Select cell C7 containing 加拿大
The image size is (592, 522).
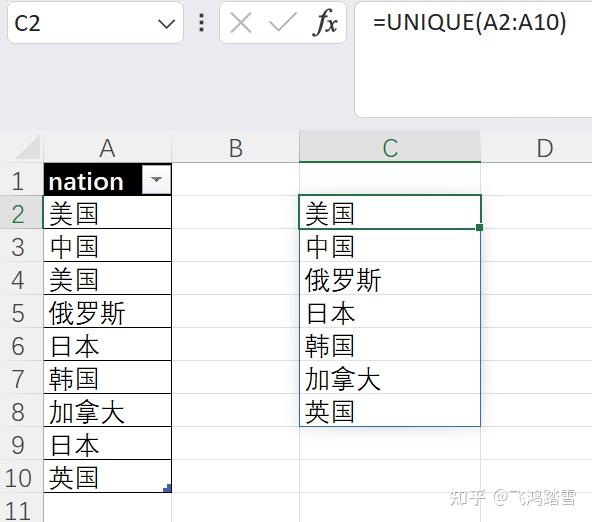390,378
